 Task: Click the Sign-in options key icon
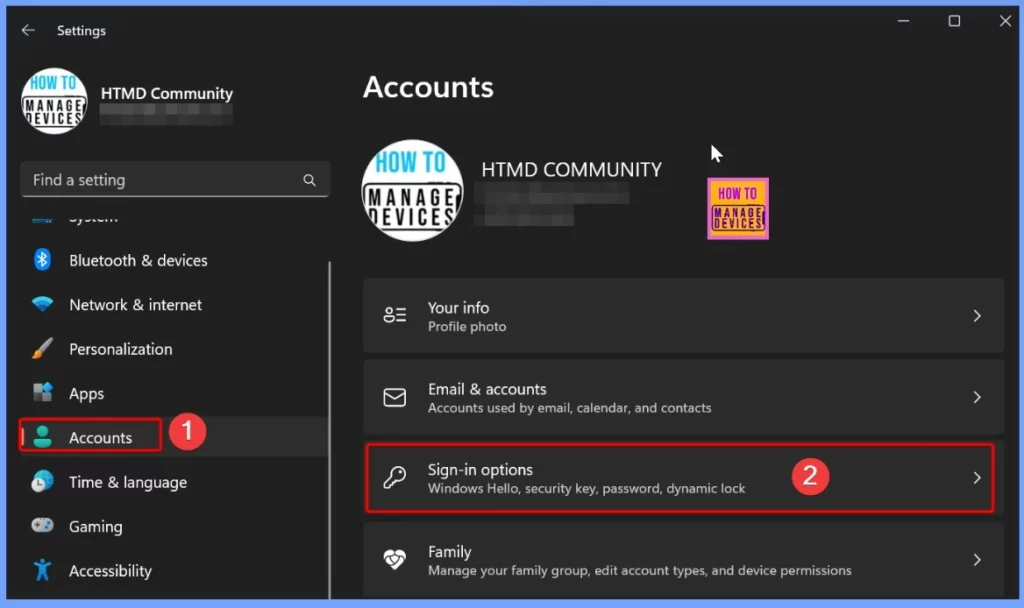394,478
